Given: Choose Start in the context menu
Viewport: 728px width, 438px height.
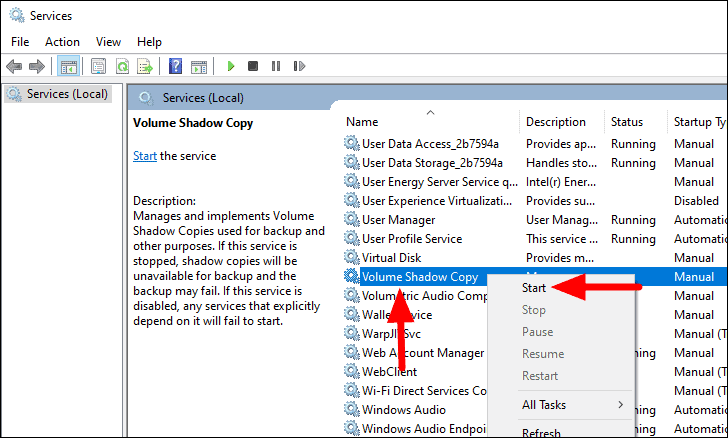Looking at the screenshot, I should click(x=533, y=288).
